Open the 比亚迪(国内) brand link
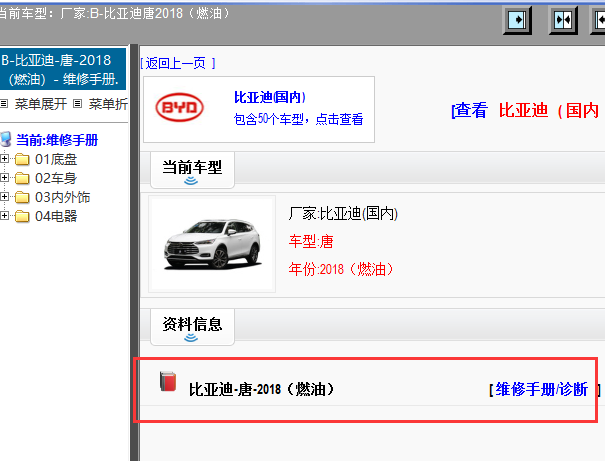Screen dimensions: 605x461 tap(270, 97)
